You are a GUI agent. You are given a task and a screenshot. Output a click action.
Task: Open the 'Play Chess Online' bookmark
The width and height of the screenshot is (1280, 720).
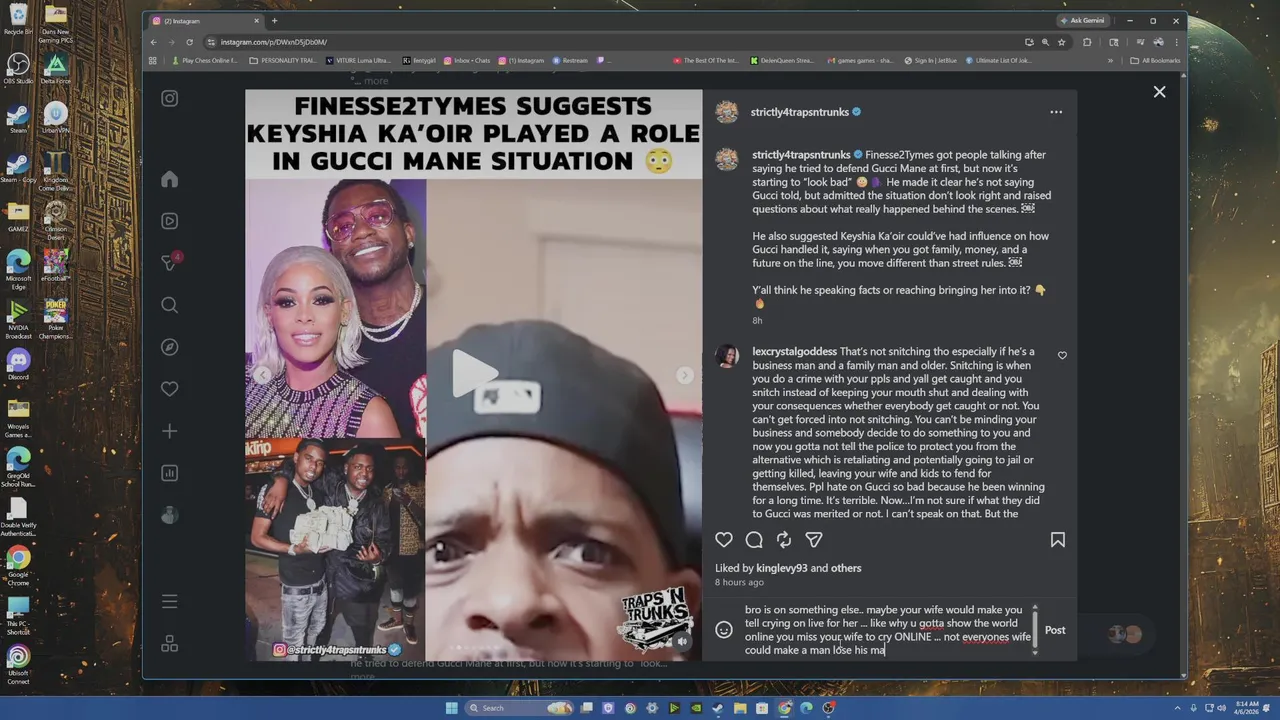[204, 60]
